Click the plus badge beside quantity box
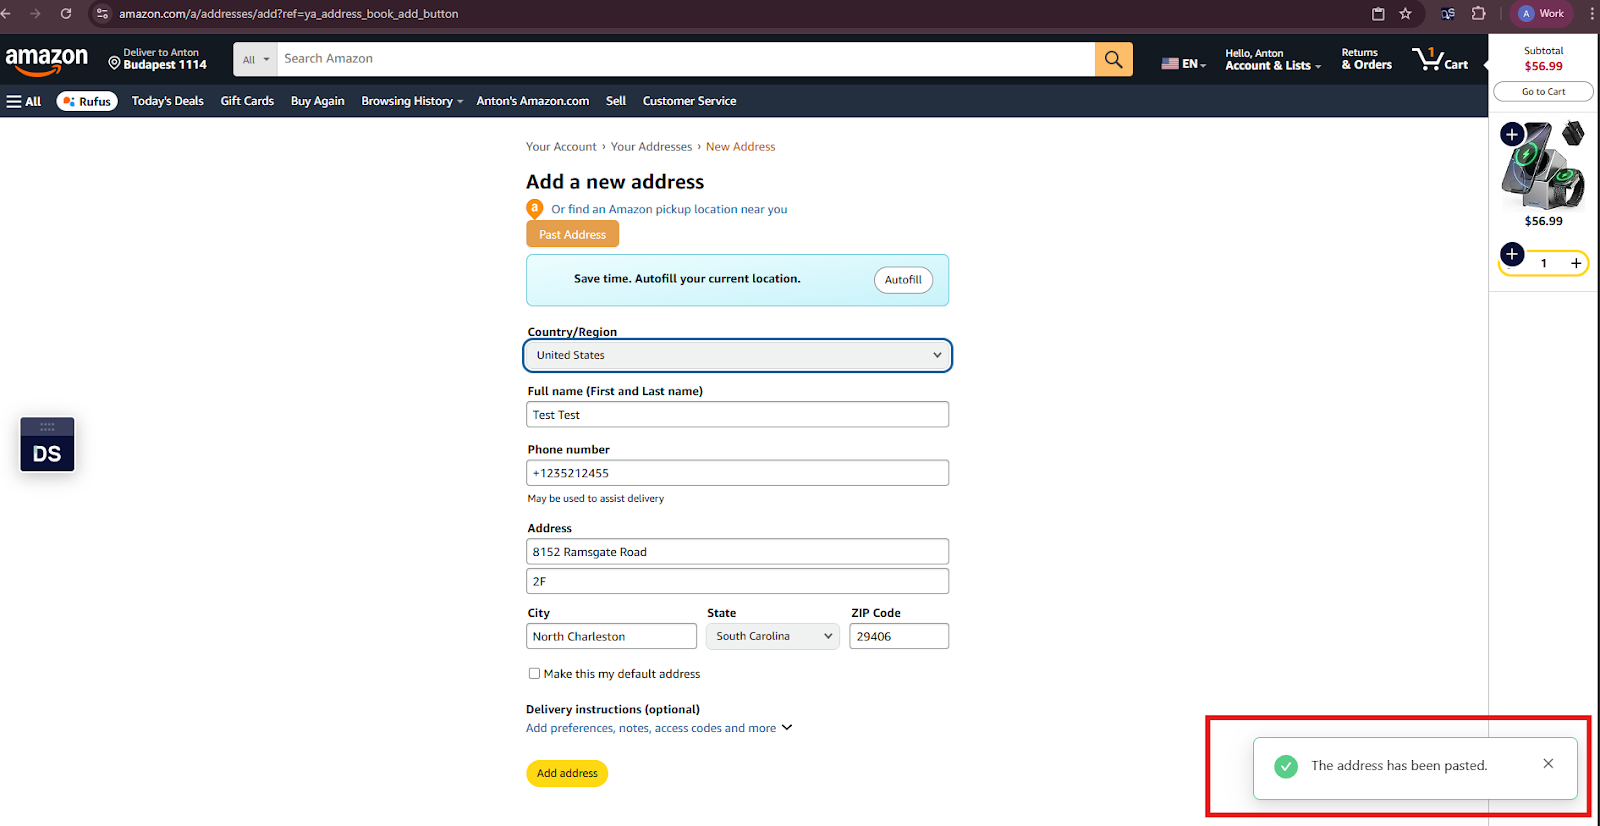Viewport: 1600px width, 826px height. tap(1512, 254)
